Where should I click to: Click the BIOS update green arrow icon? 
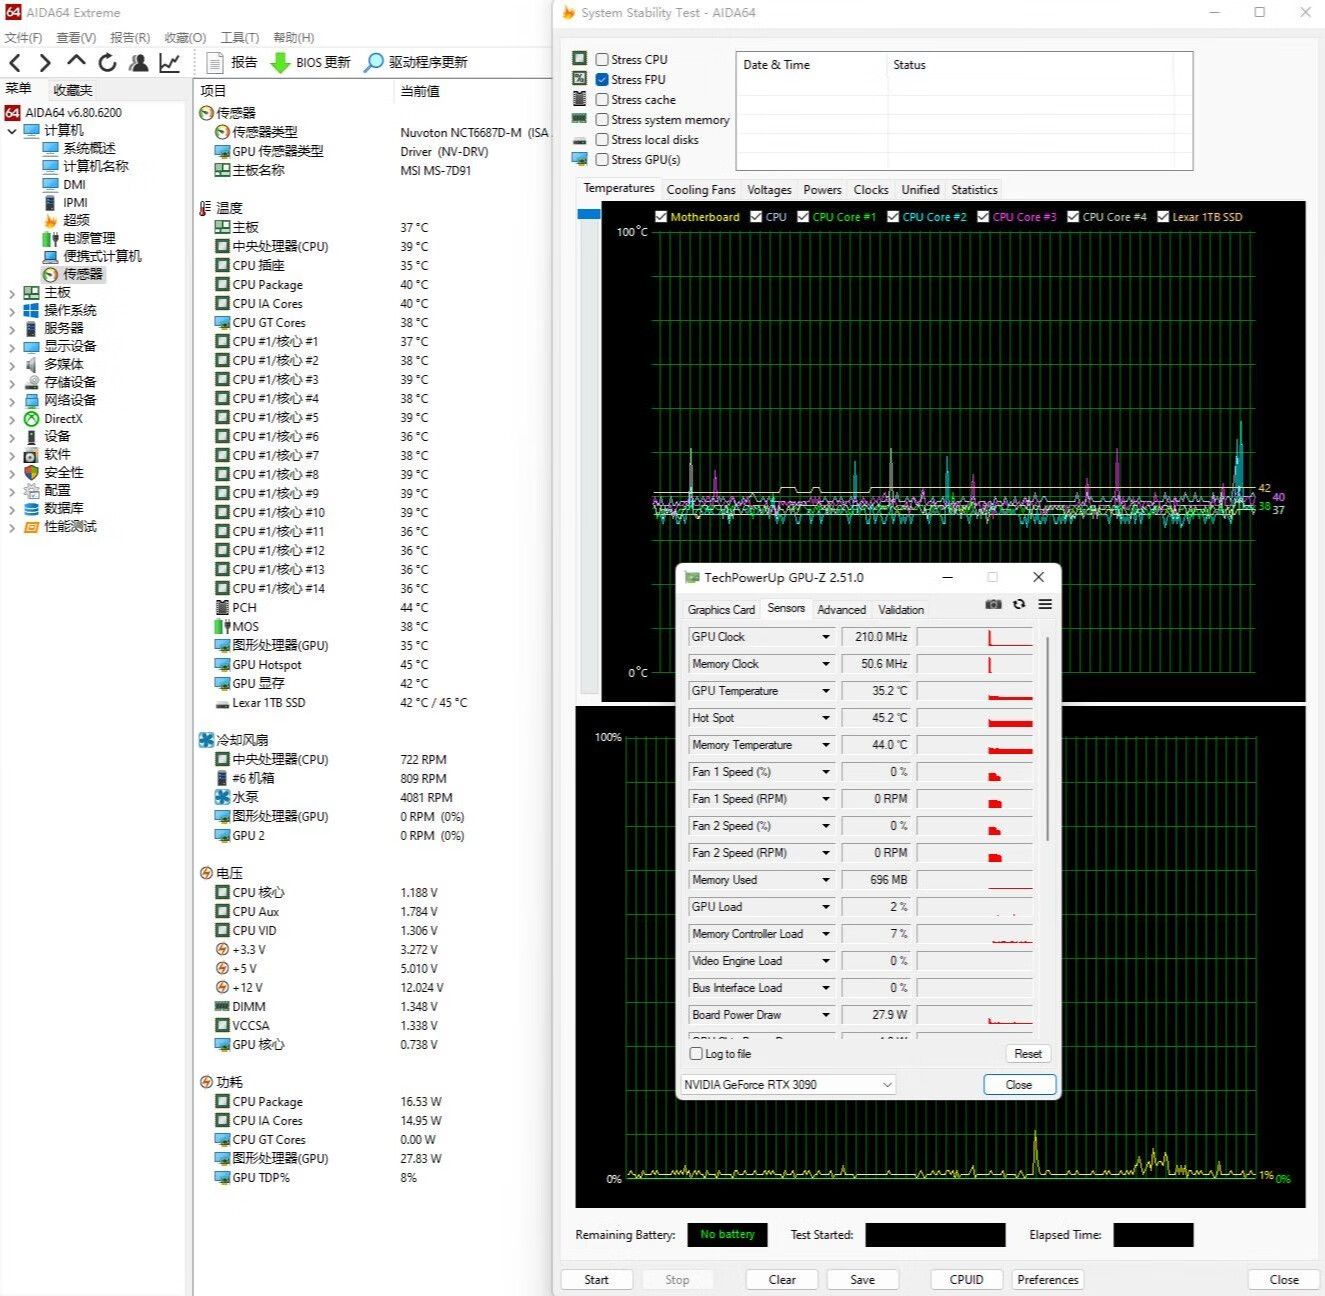(x=280, y=63)
